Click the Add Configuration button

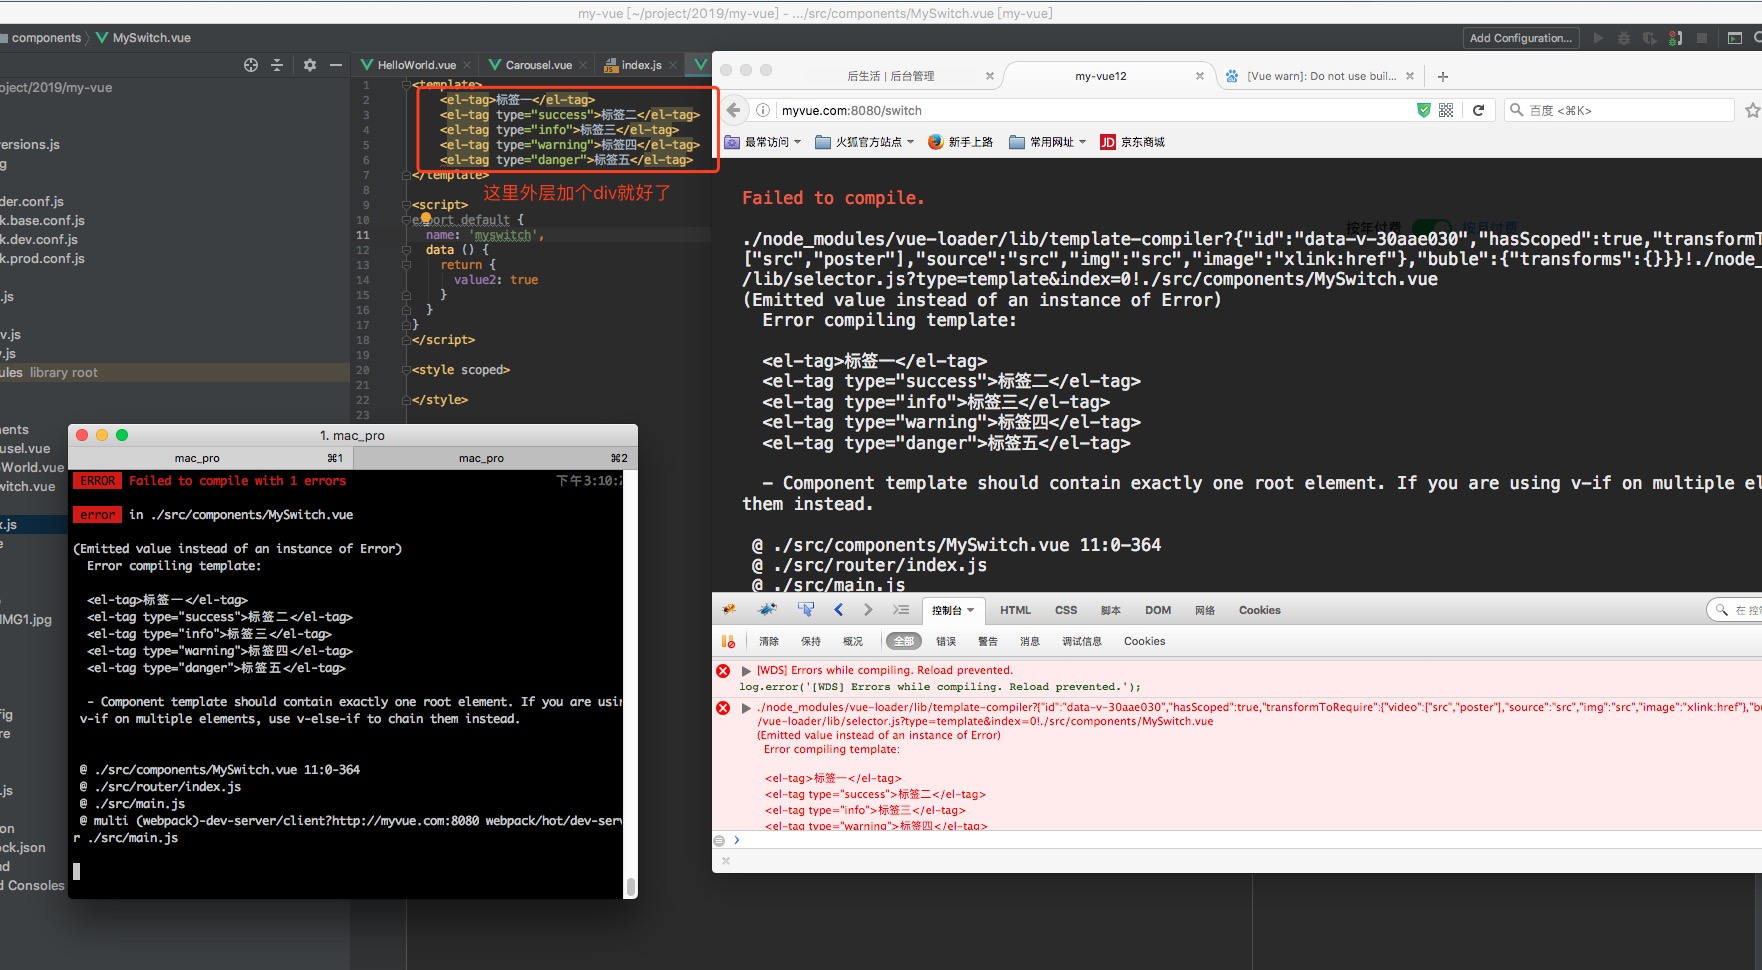coord(1520,38)
